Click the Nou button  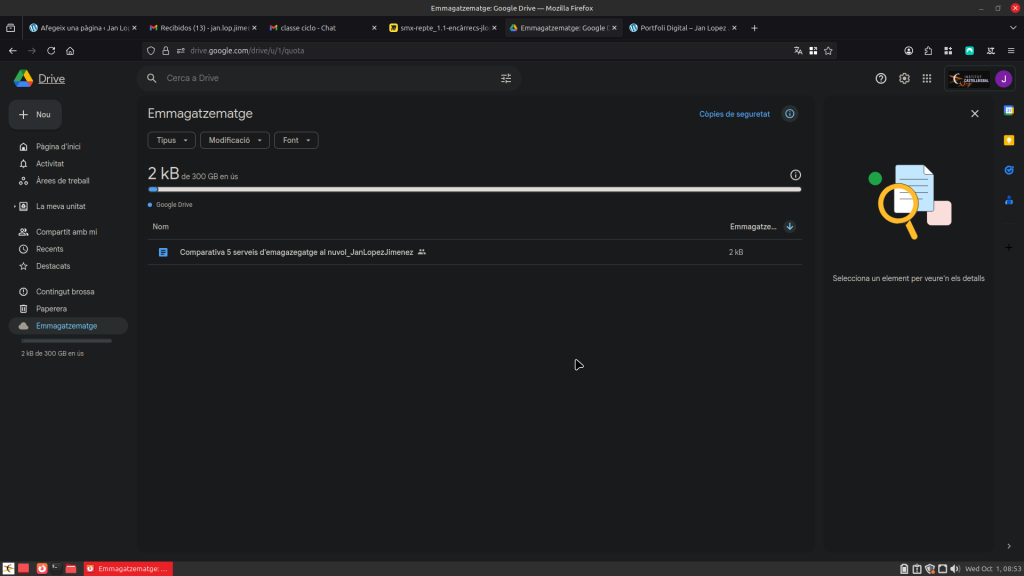click(x=35, y=115)
